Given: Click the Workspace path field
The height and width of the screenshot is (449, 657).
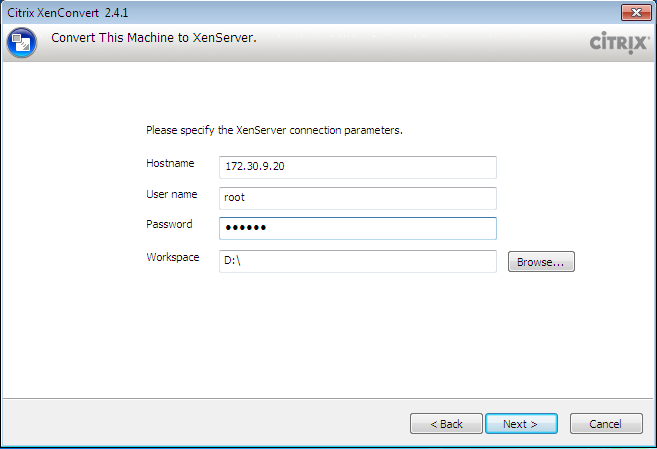Looking at the screenshot, I should (357, 261).
